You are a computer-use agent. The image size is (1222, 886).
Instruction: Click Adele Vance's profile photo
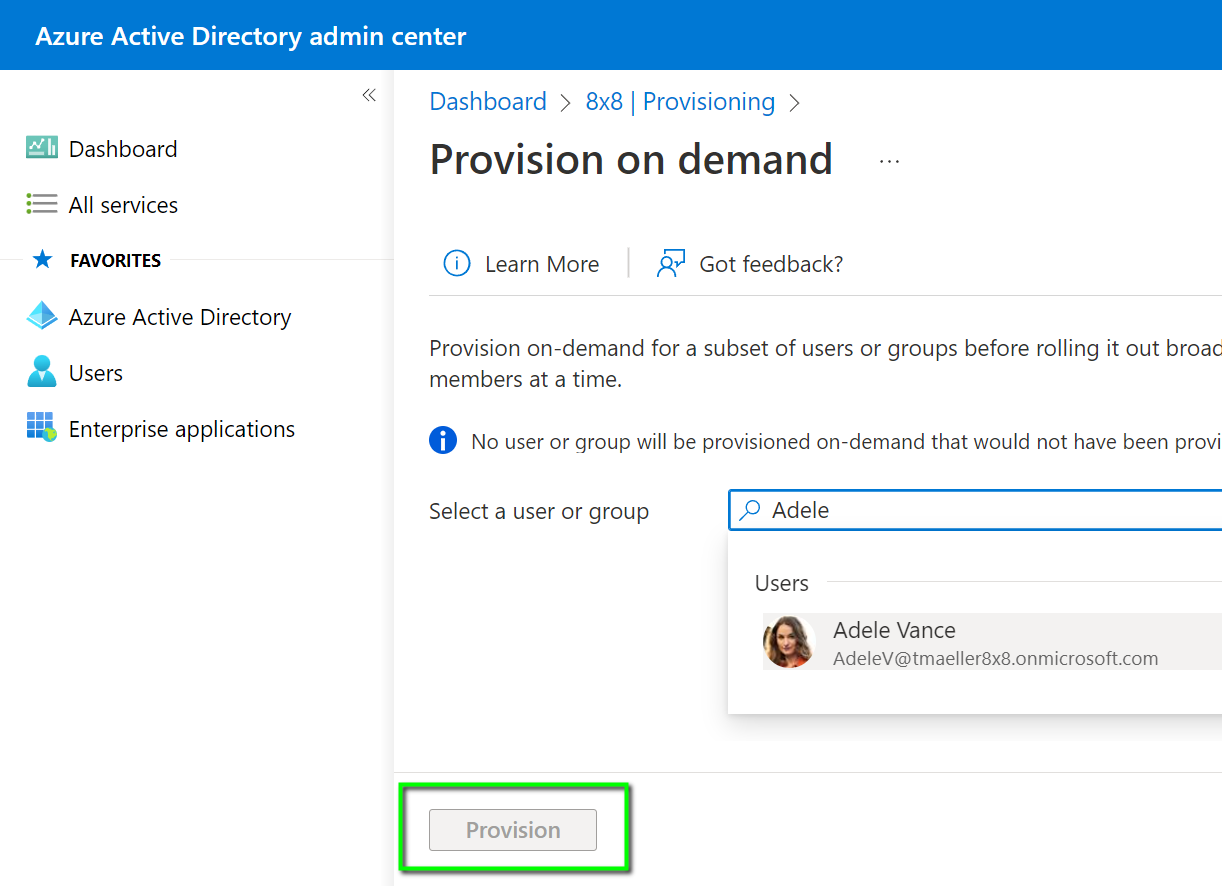(x=789, y=642)
